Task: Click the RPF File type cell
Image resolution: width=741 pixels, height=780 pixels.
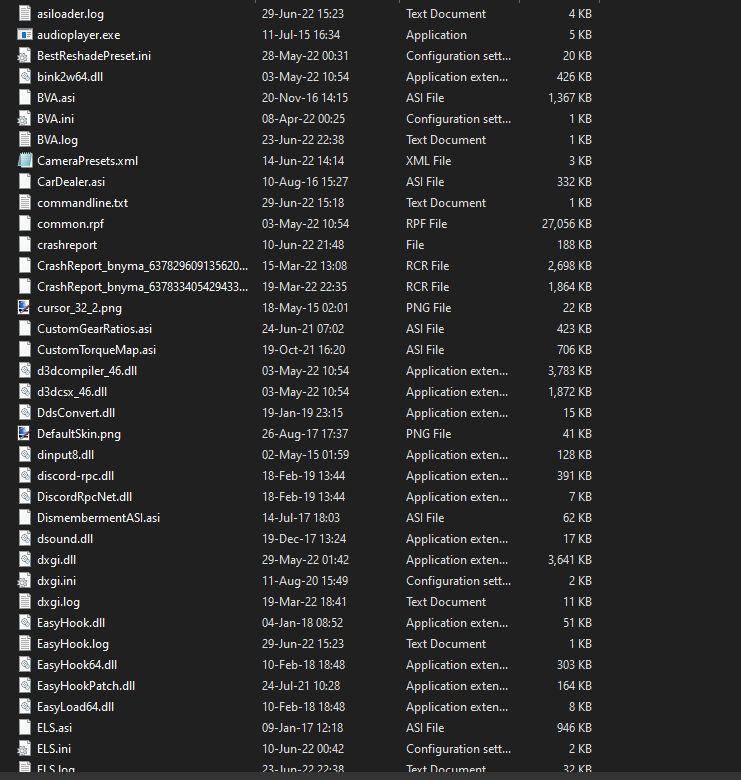Action: point(426,224)
